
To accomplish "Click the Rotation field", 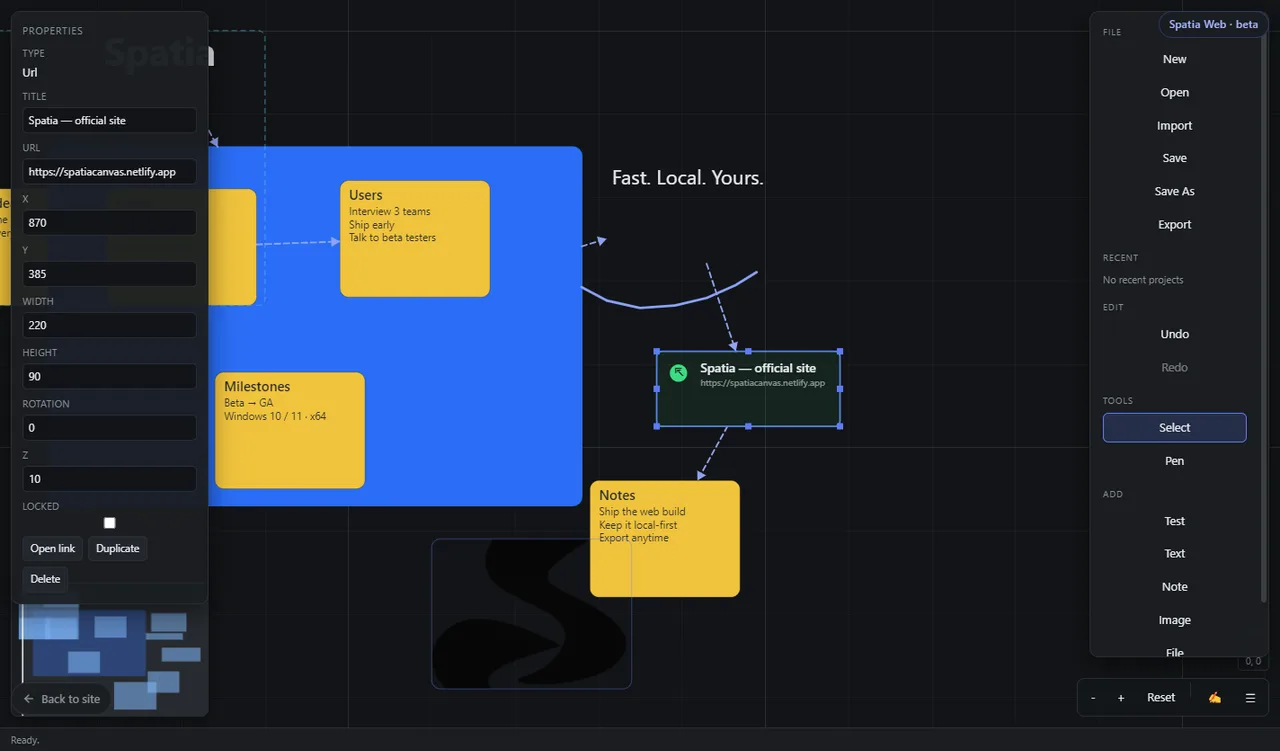I will (x=110, y=428).
